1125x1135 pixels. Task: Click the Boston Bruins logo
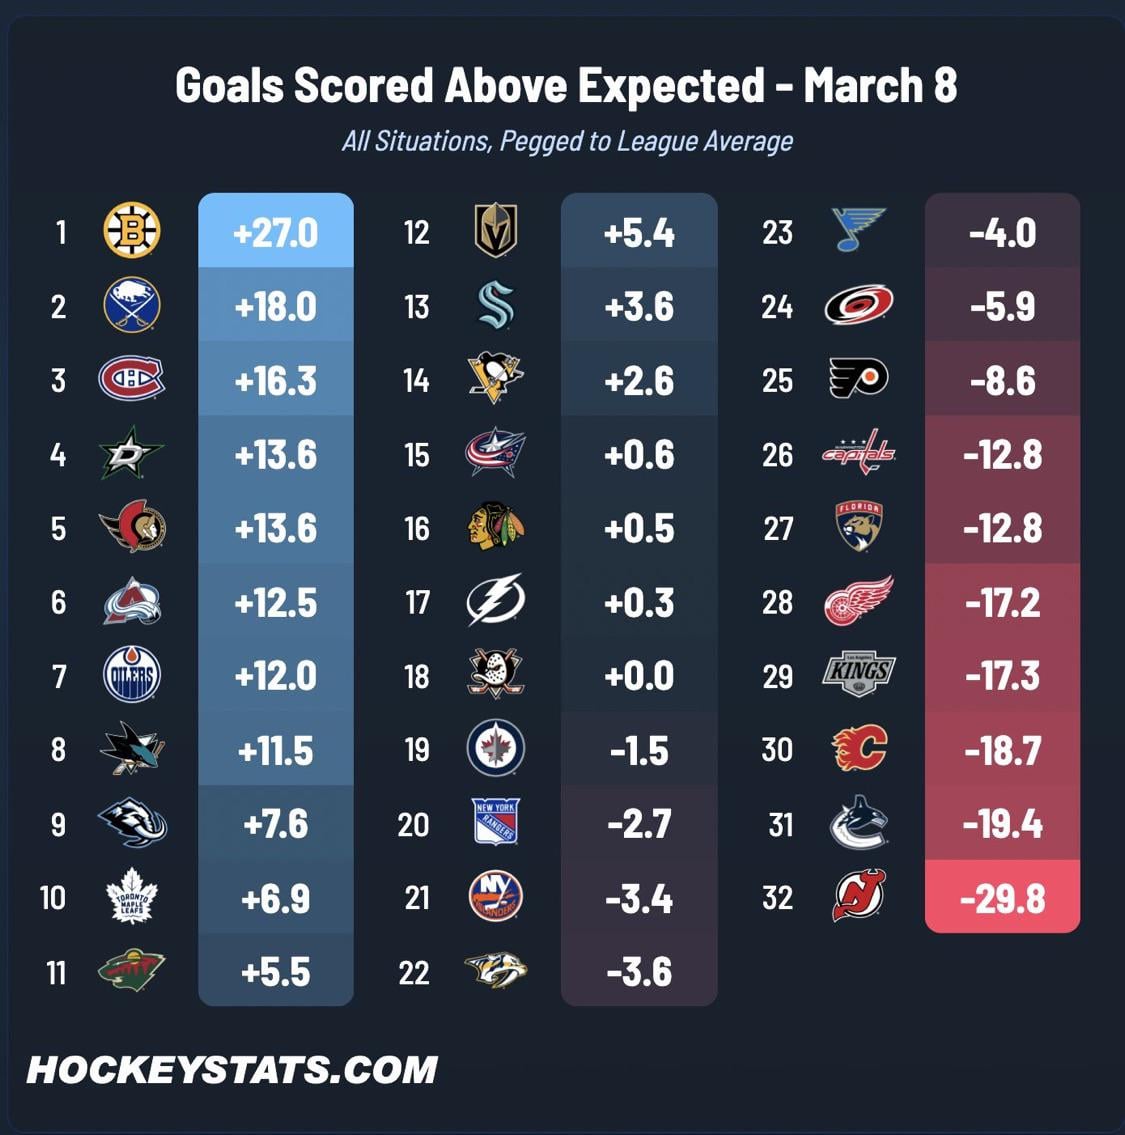[x=132, y=231]
